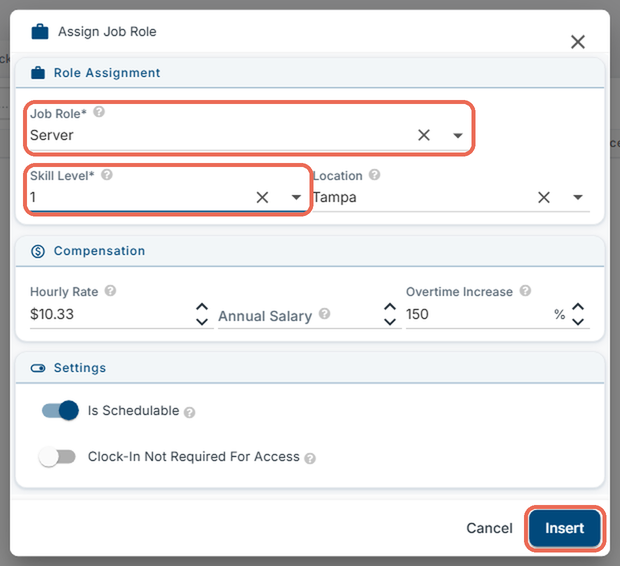Click the Compensation heading
This screenshot has width=620, height=566.
coord(99,251)
